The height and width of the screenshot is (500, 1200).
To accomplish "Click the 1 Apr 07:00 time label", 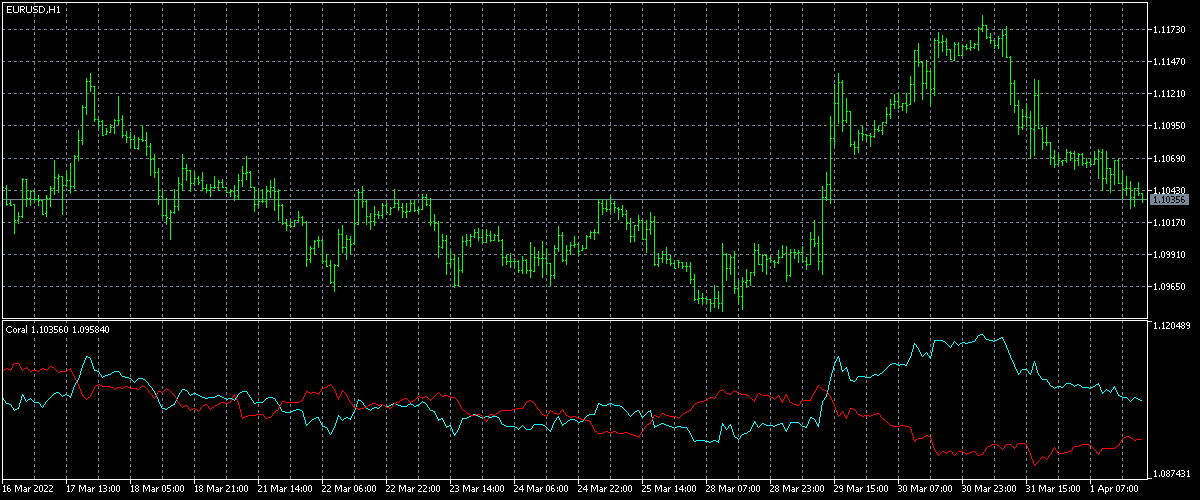I will (1115, 489).
